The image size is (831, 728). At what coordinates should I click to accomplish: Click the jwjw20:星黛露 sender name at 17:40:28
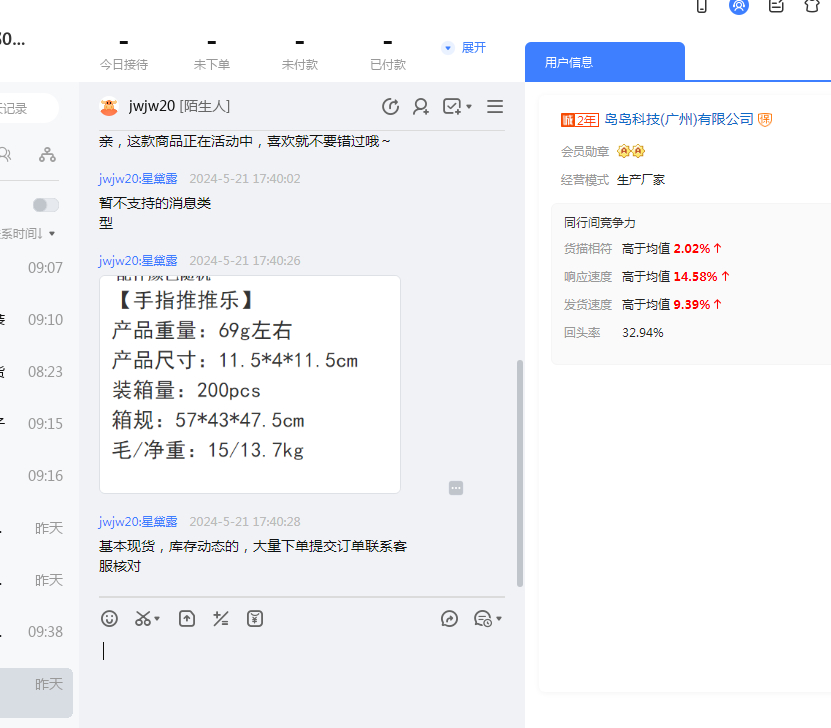138,522
